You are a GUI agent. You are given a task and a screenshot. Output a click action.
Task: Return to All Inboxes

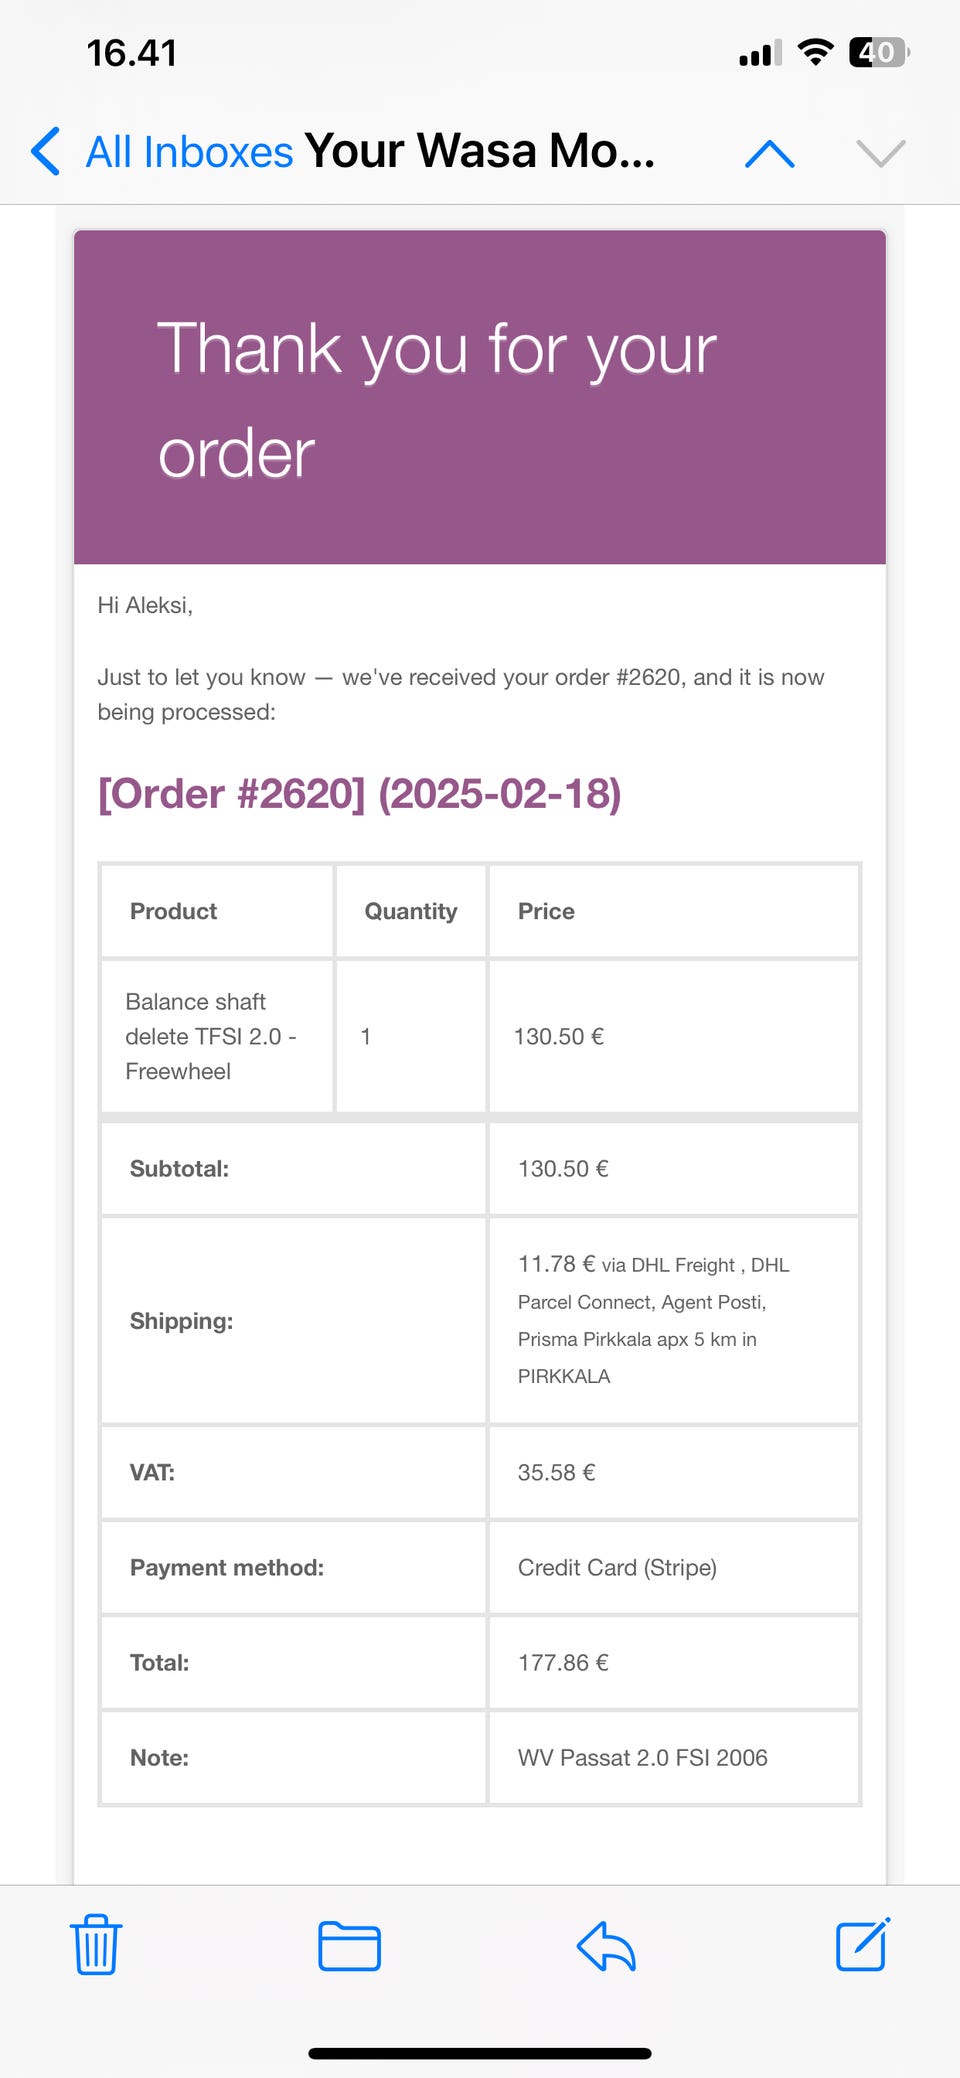(189, 152)
